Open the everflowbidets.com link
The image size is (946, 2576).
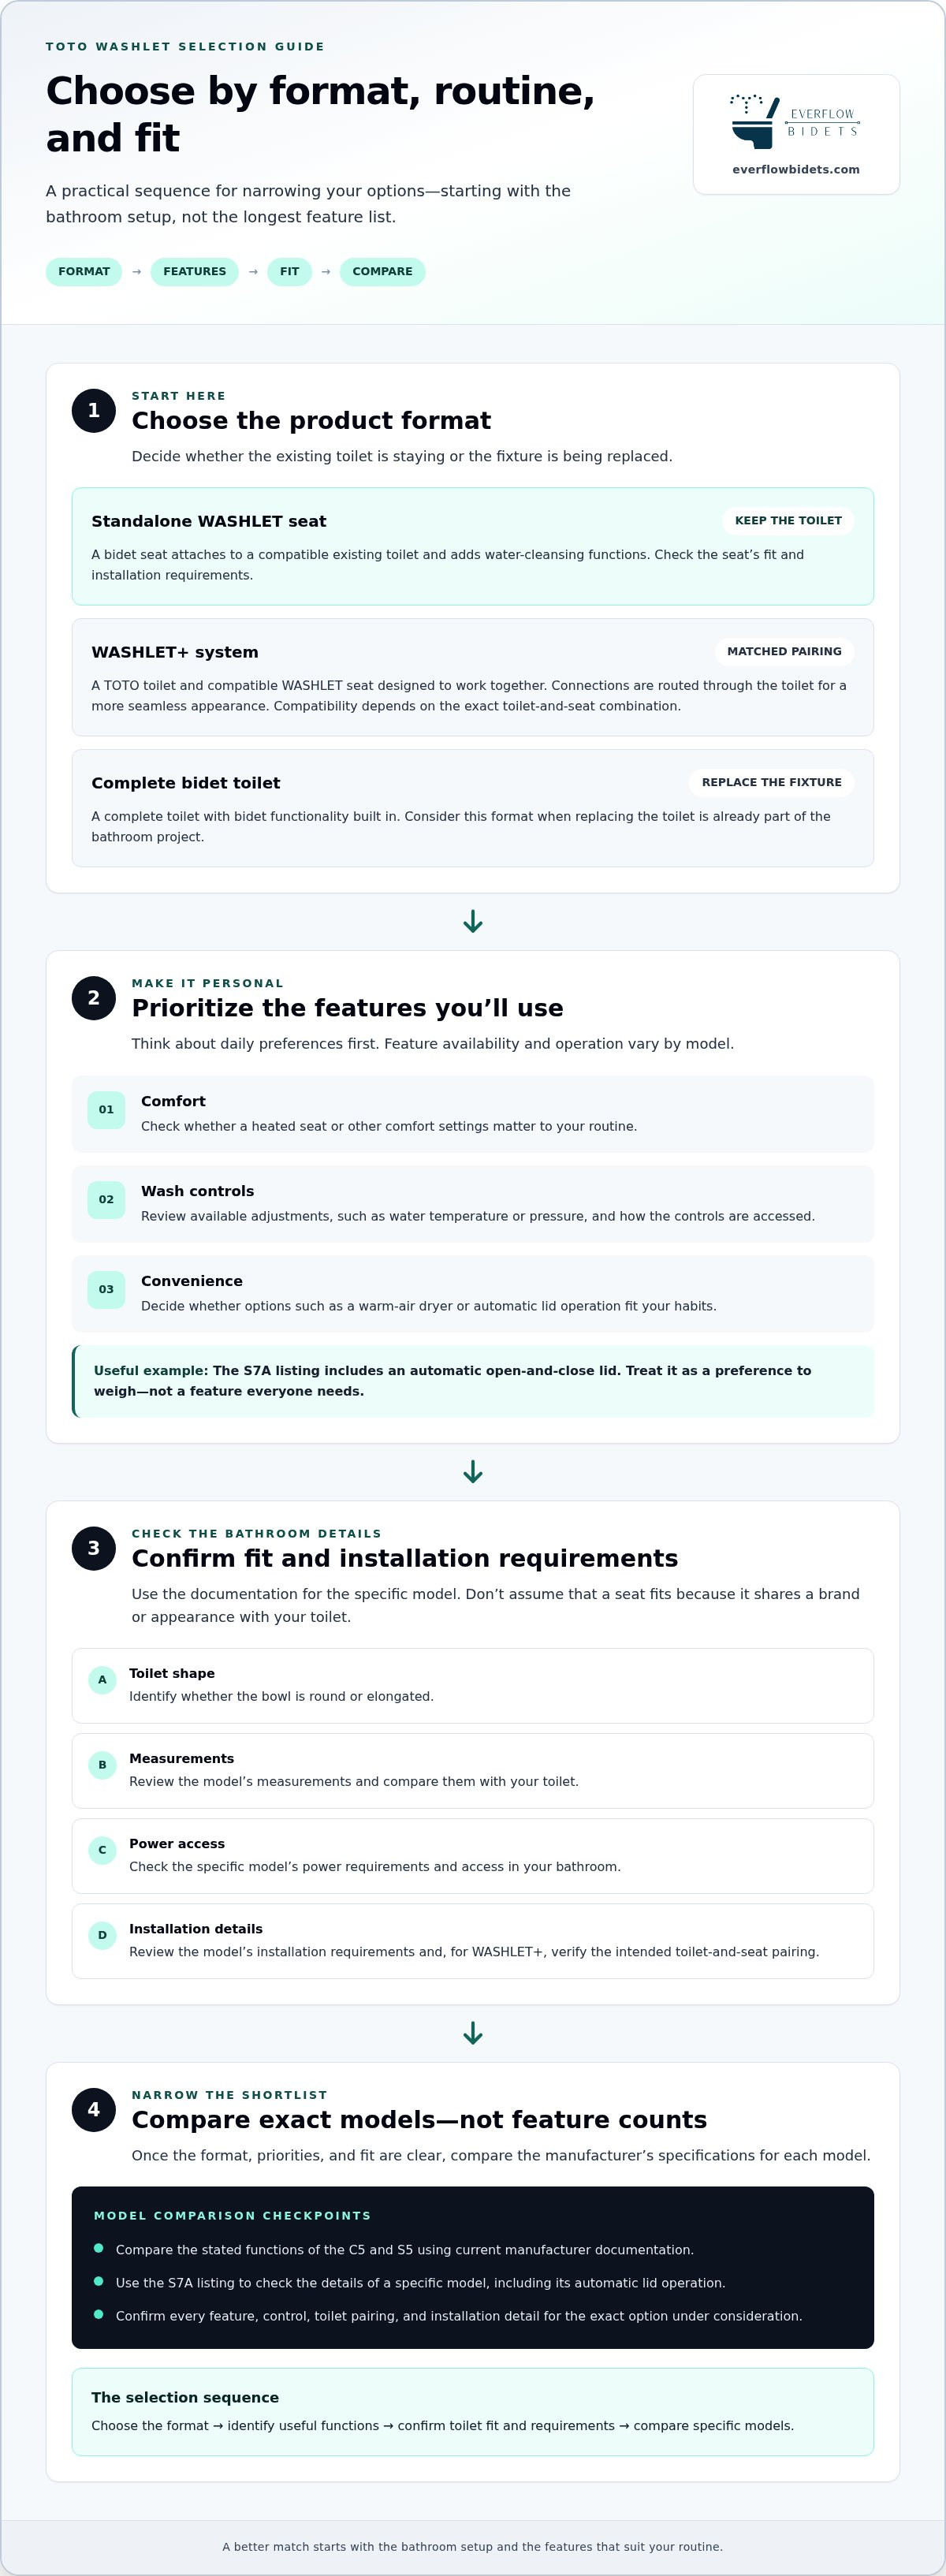[796, 170]
